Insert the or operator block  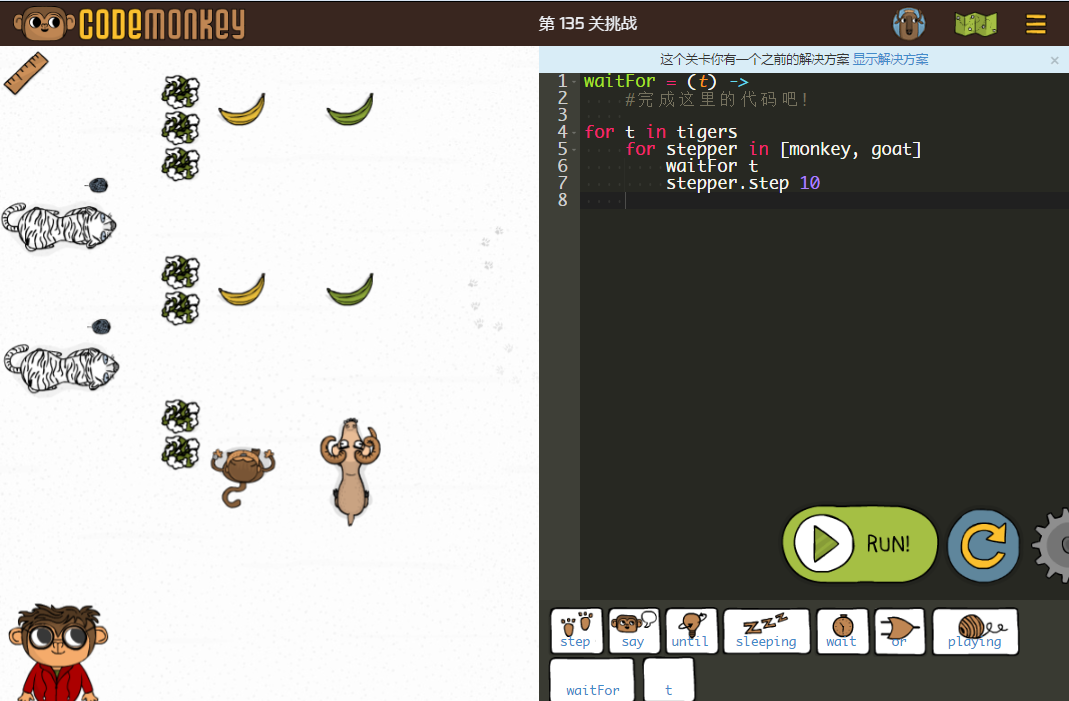point(899,631)
